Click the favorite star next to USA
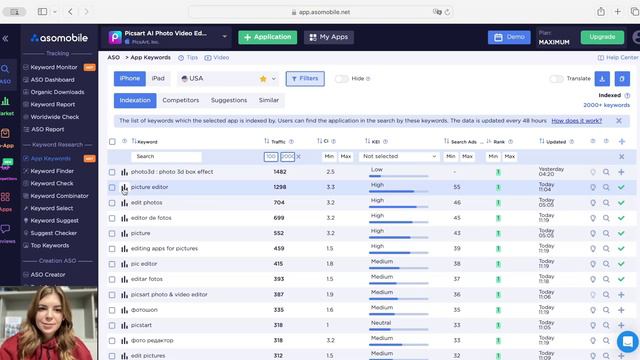Image resolution: width=640 pixels, height=360 pixels. 263,79
